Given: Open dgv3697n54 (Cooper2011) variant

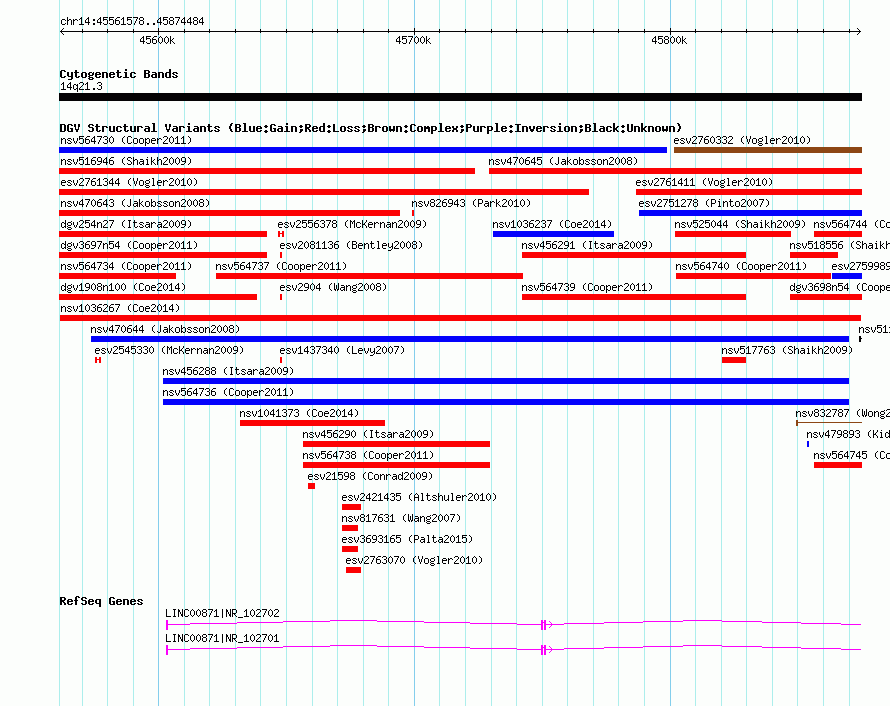Looking at the screenshot, I should click(129, 245).
